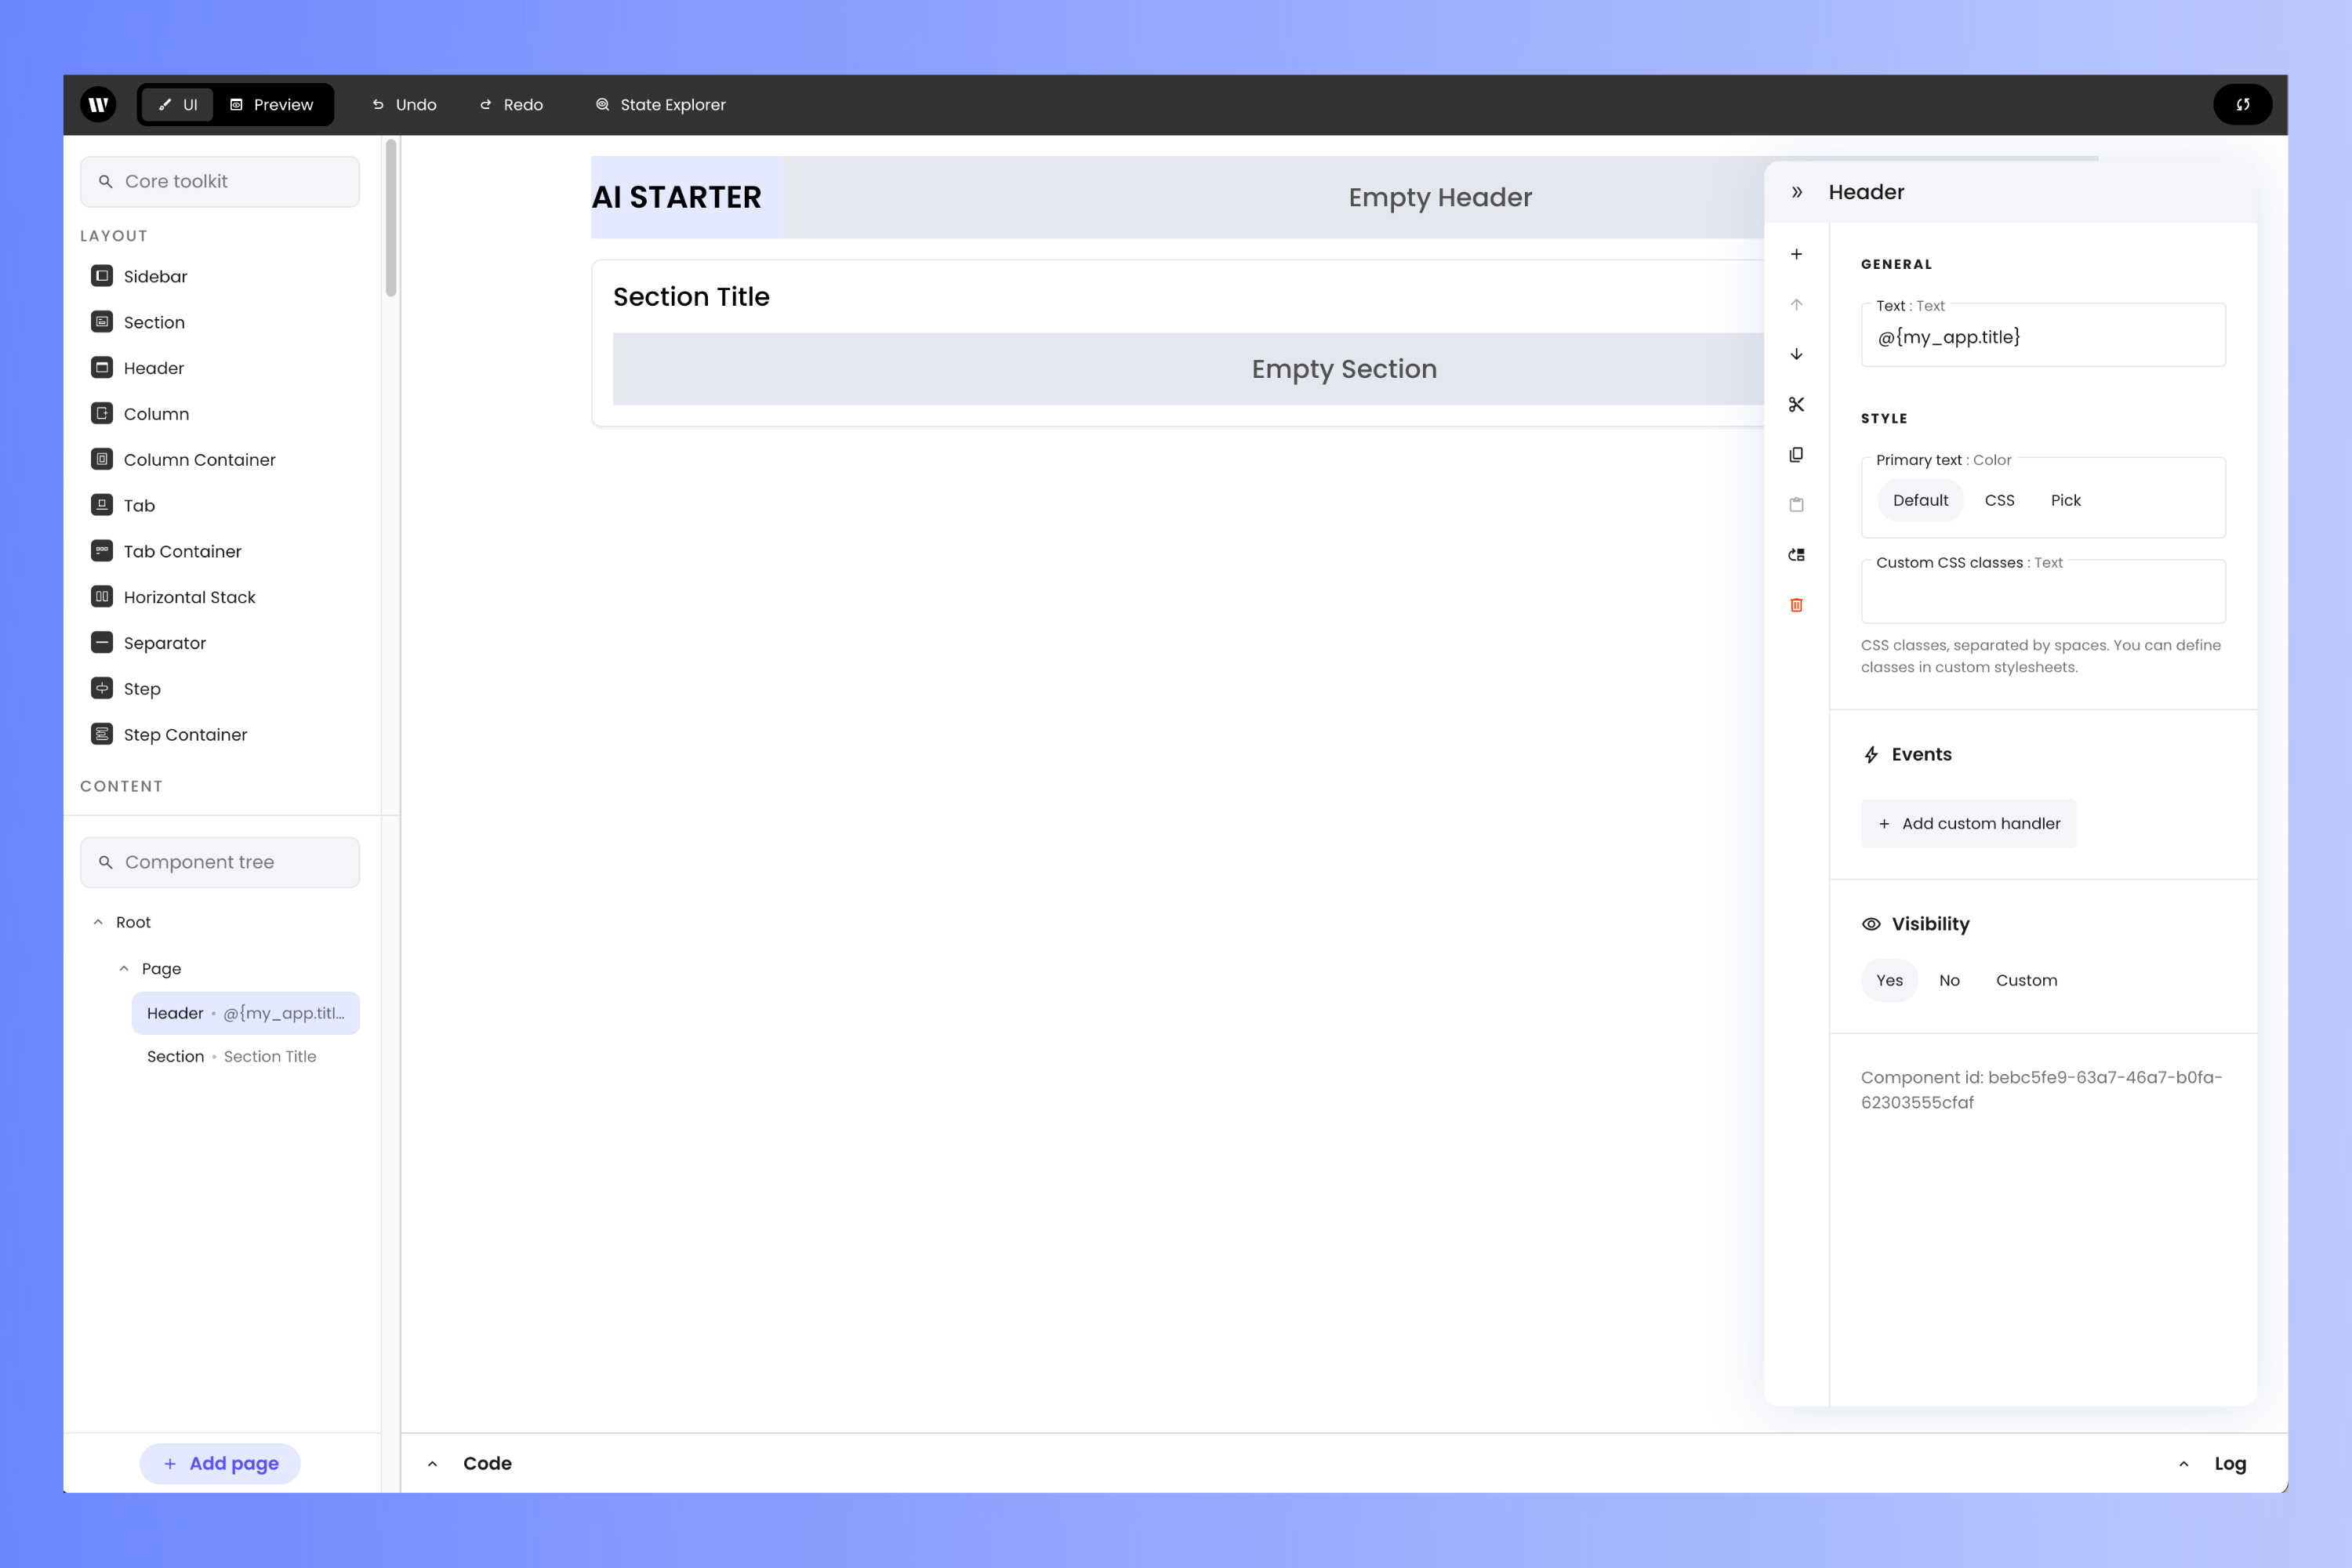The height and width of the screenshot is (1568, 2352).
Task: Click the scissors cut icon
Action: pyautogui.click(x=1796, y=404)
